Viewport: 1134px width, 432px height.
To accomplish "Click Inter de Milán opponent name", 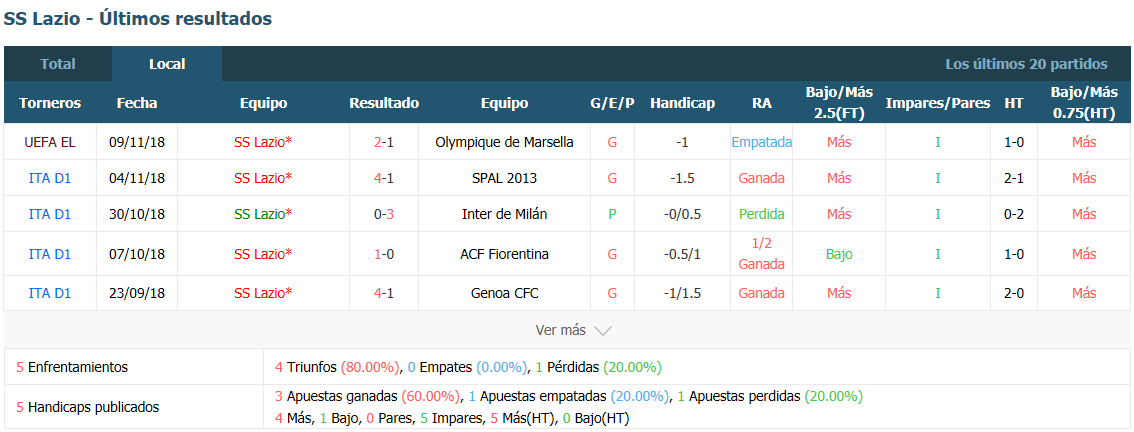I will click(x=504, y=214).
